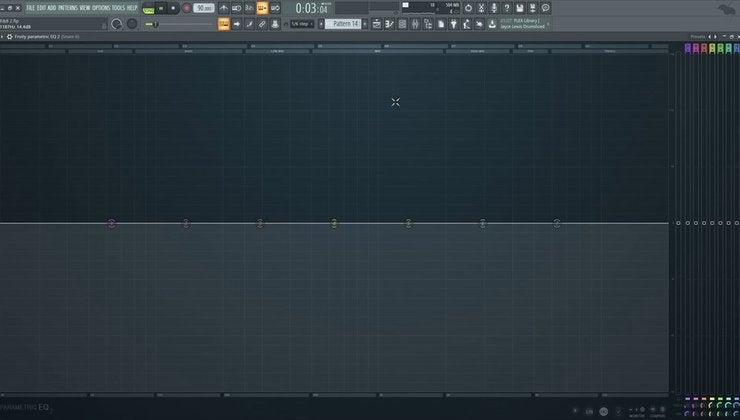Open the browser view icon

pos(428,24)
